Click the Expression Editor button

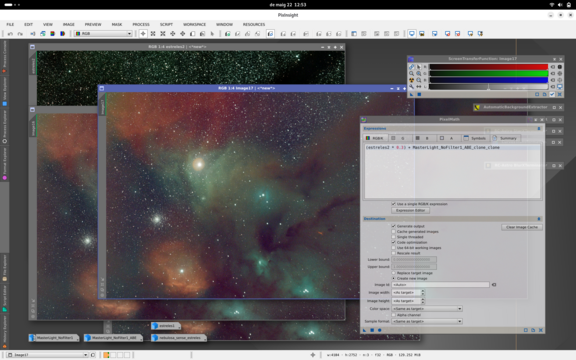pos(410,210)
